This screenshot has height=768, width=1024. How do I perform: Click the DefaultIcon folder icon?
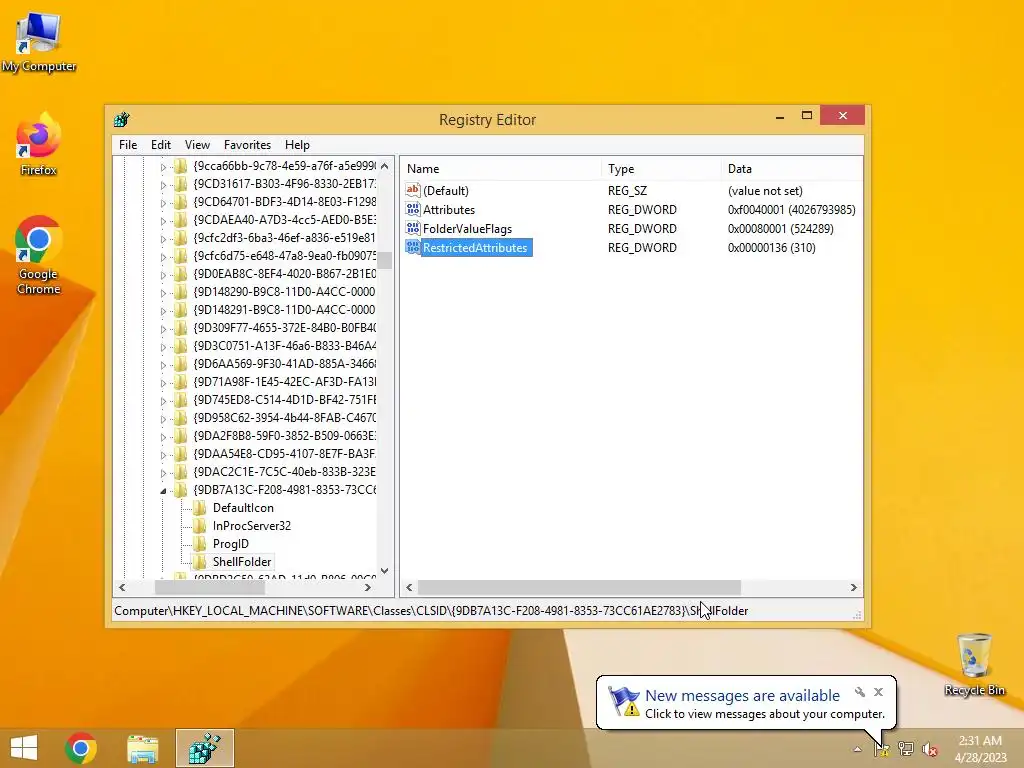click(x=200, y=507)
